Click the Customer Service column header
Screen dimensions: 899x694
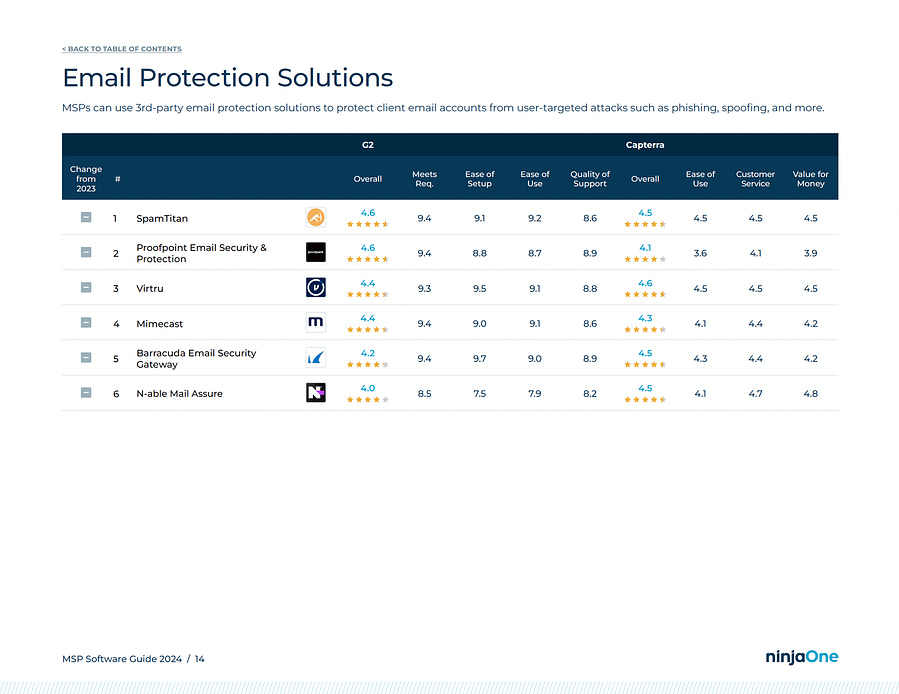tap(755, 179)
